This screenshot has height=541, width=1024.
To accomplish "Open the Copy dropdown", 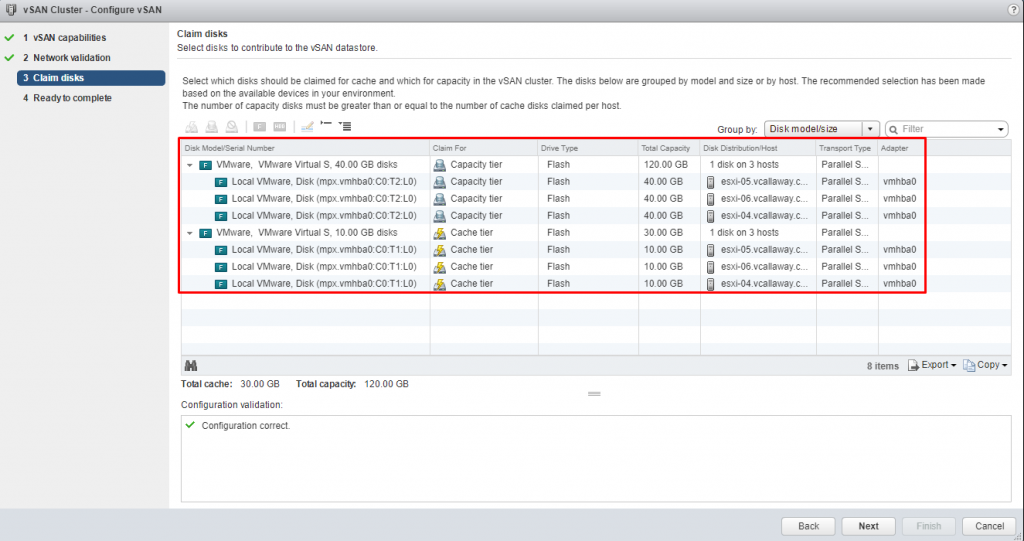I will click(x=985, y=365).
